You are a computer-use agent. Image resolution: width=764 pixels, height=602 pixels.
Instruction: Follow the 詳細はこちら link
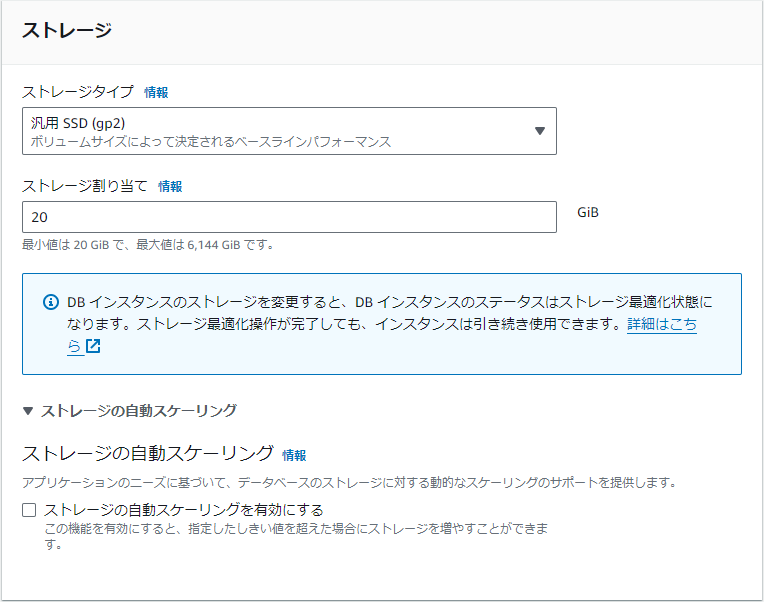(x=662, y=324)
